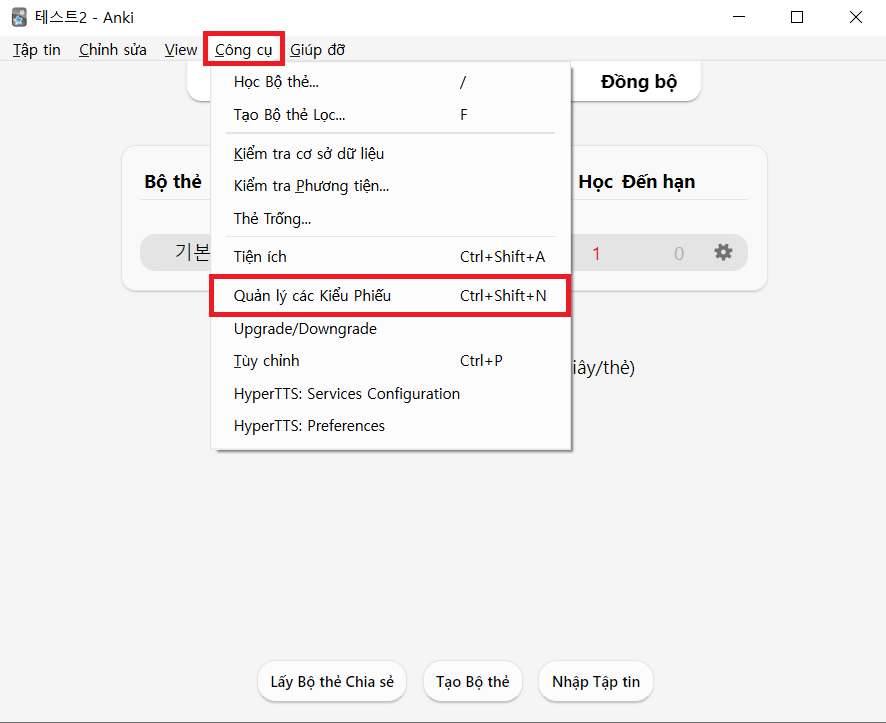The image size is (886, 723).
Task: Open Thẻ Trống... menu item
Action: pos(390,219)
